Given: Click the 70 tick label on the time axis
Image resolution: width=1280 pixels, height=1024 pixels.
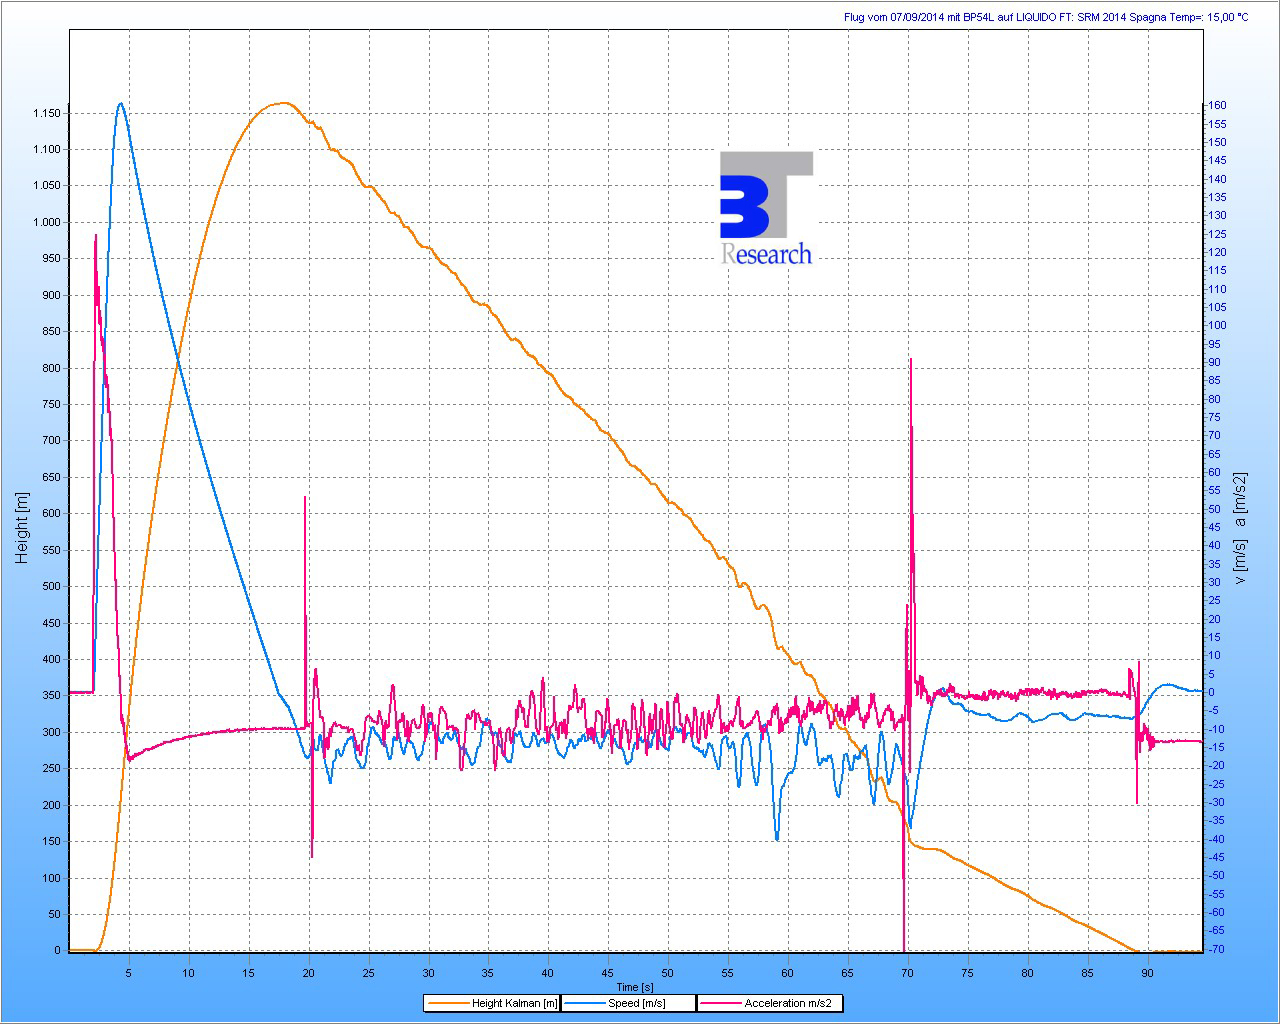Looking at the screenshot, I should pos(907,972).
